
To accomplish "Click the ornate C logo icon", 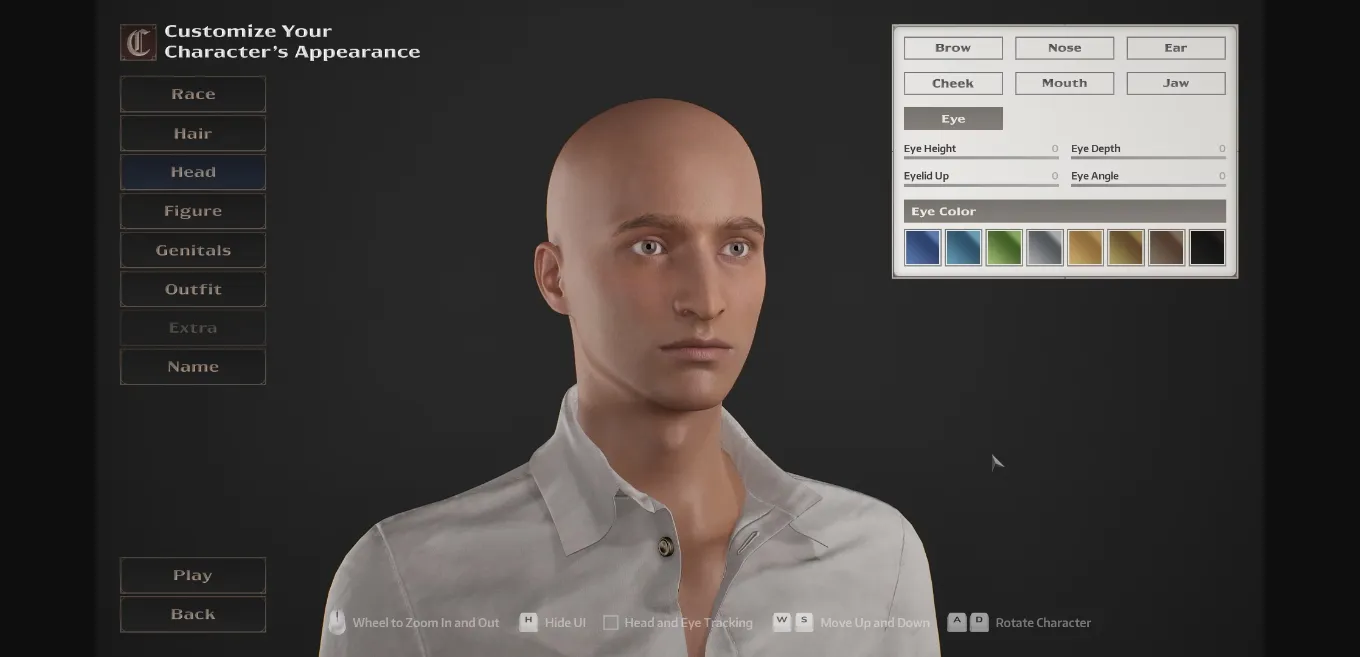I will 138,42.
